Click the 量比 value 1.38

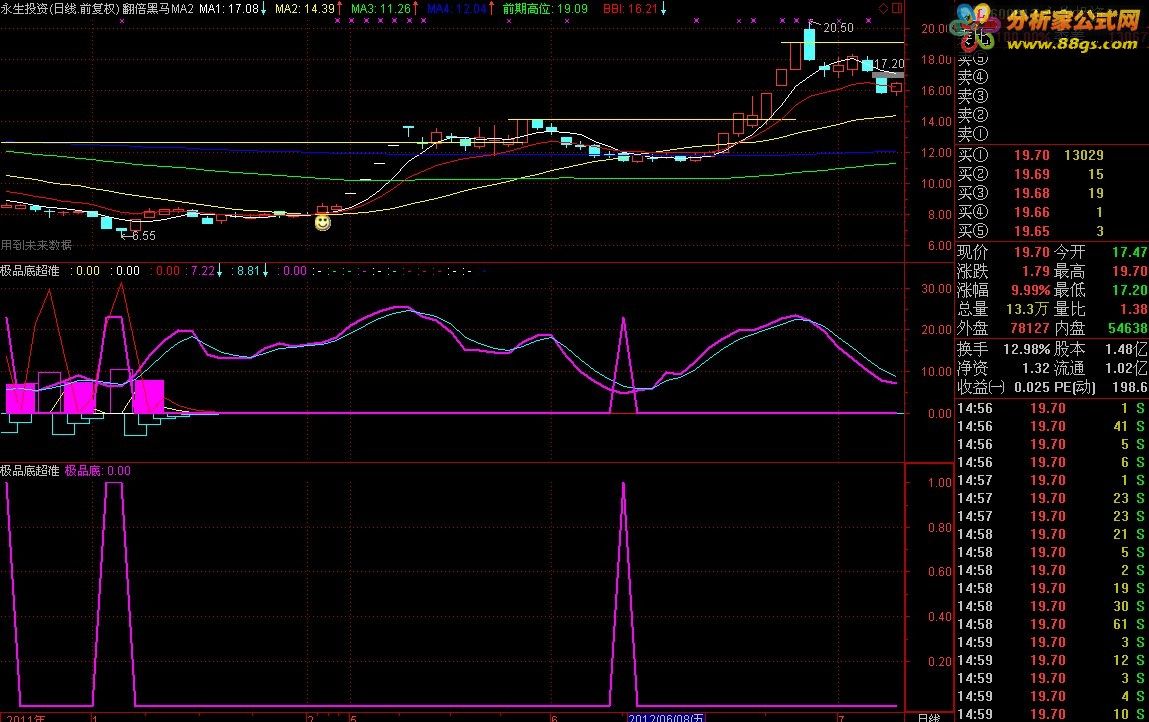pyautogui.click(x=1134, y=310)
